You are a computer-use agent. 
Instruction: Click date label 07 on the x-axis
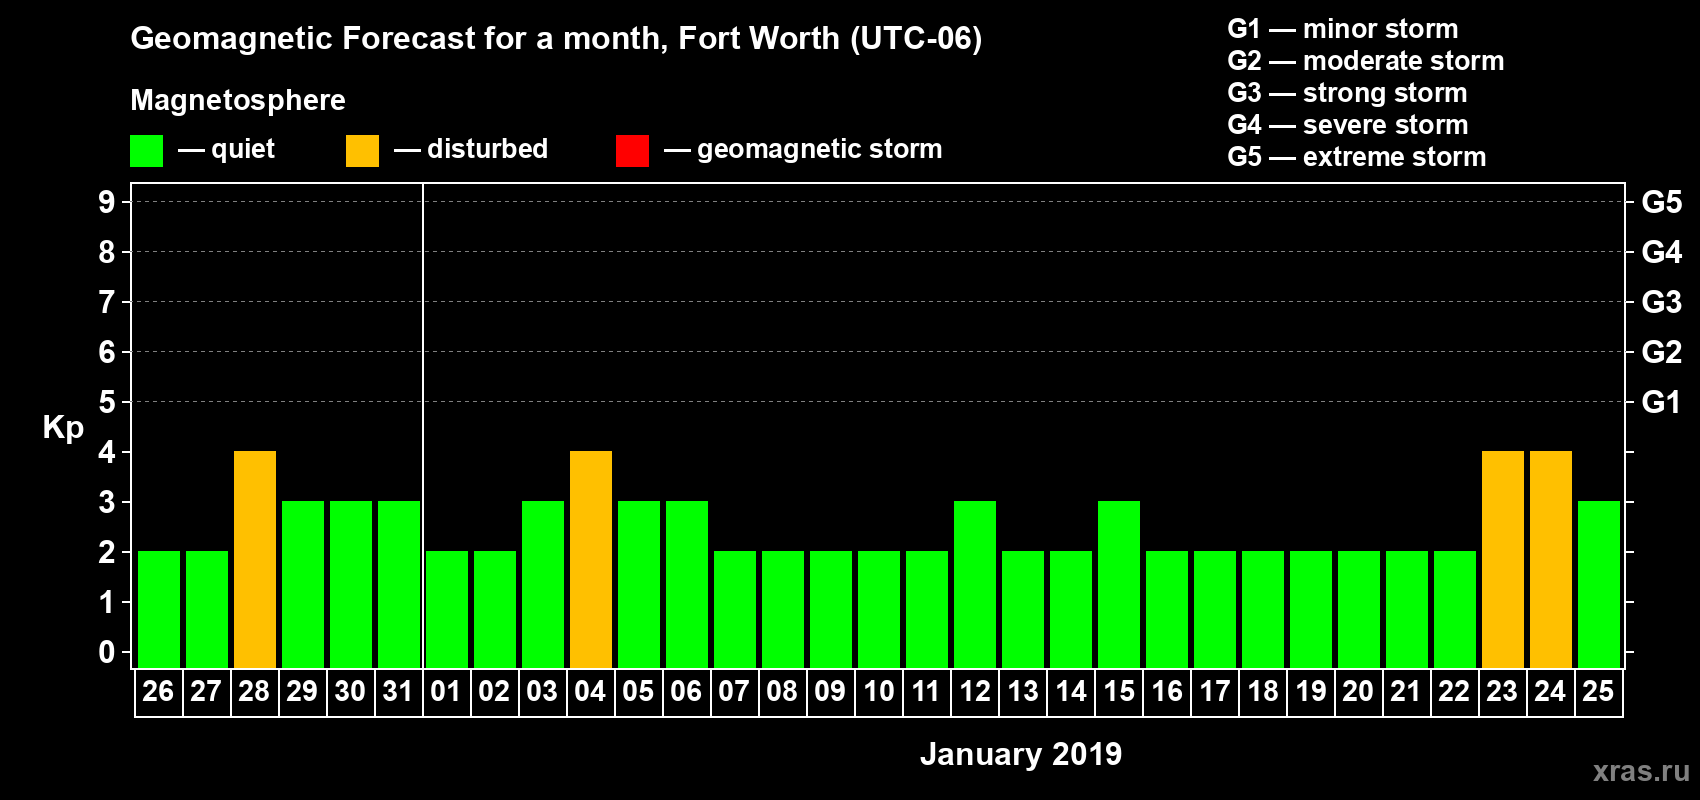(734, 692)
